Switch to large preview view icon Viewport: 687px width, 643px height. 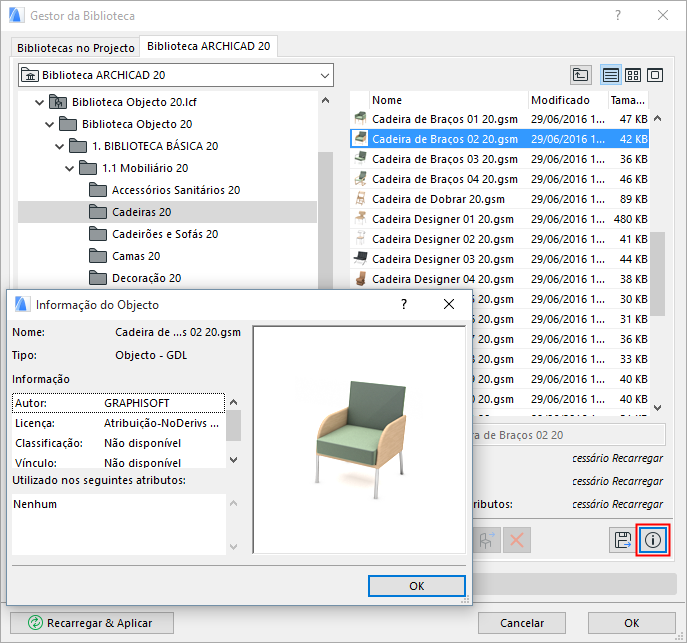click(655, 75)
